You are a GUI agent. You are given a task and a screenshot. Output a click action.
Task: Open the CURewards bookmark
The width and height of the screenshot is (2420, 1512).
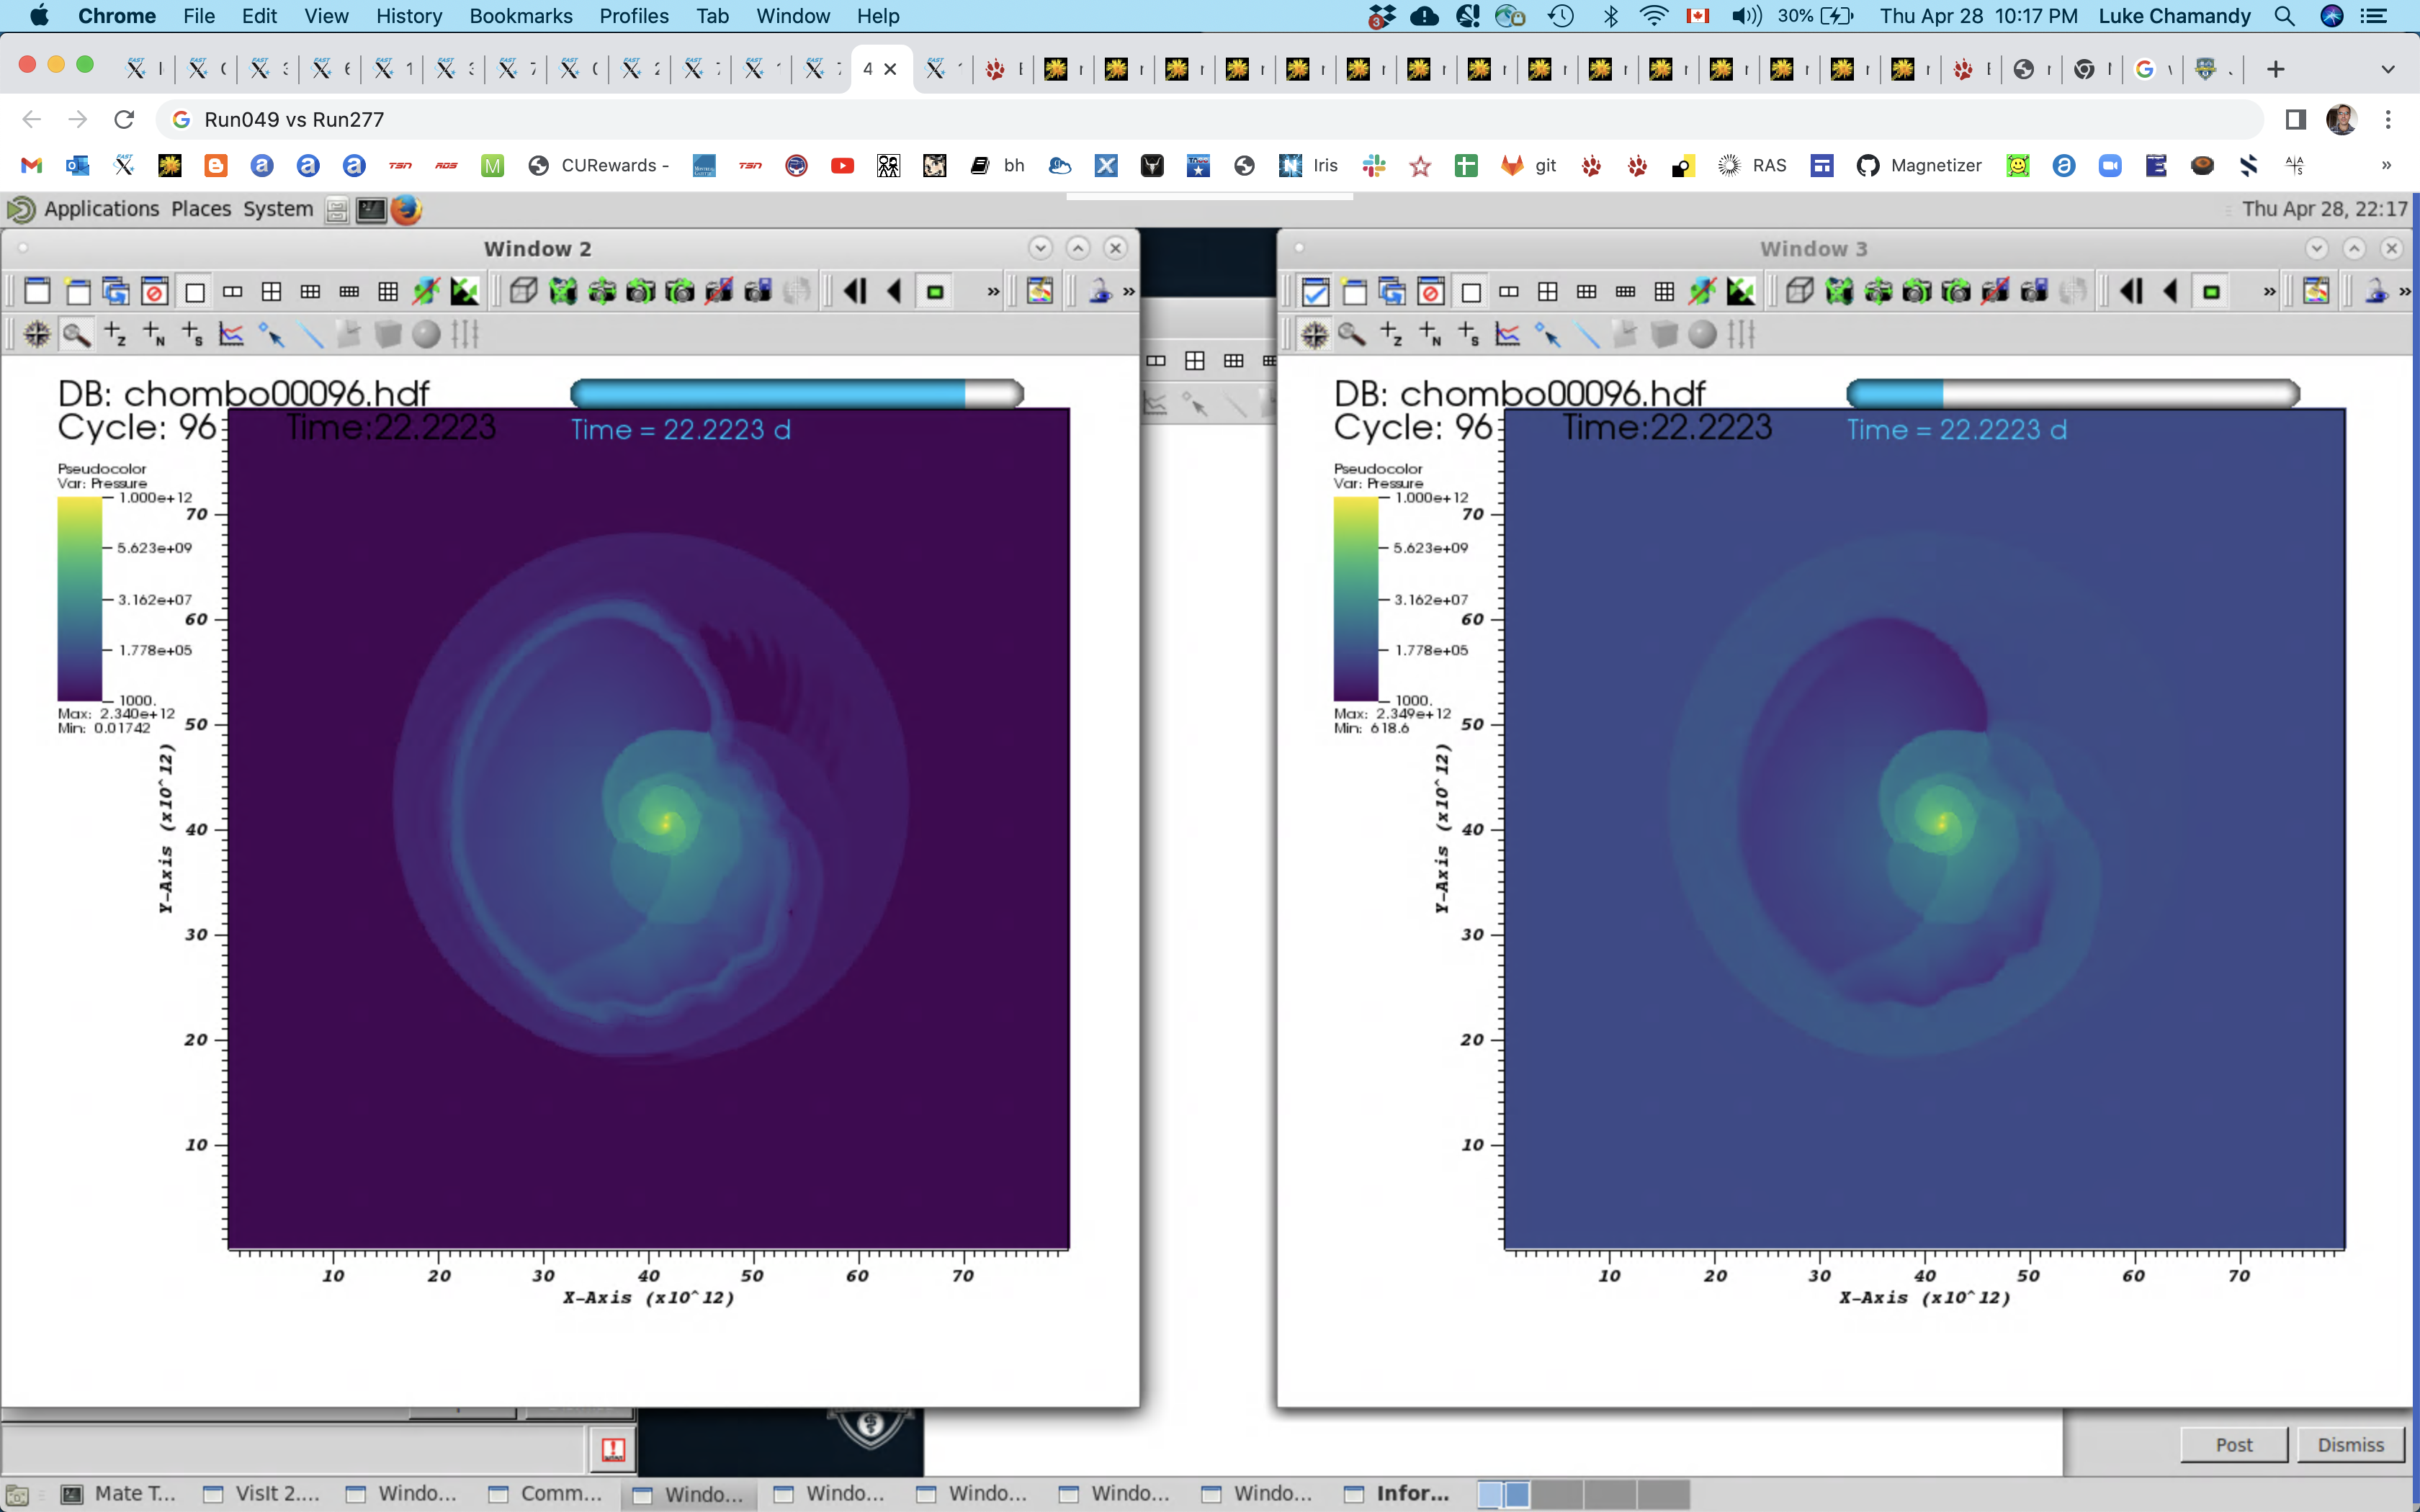(x=598, y=166)
